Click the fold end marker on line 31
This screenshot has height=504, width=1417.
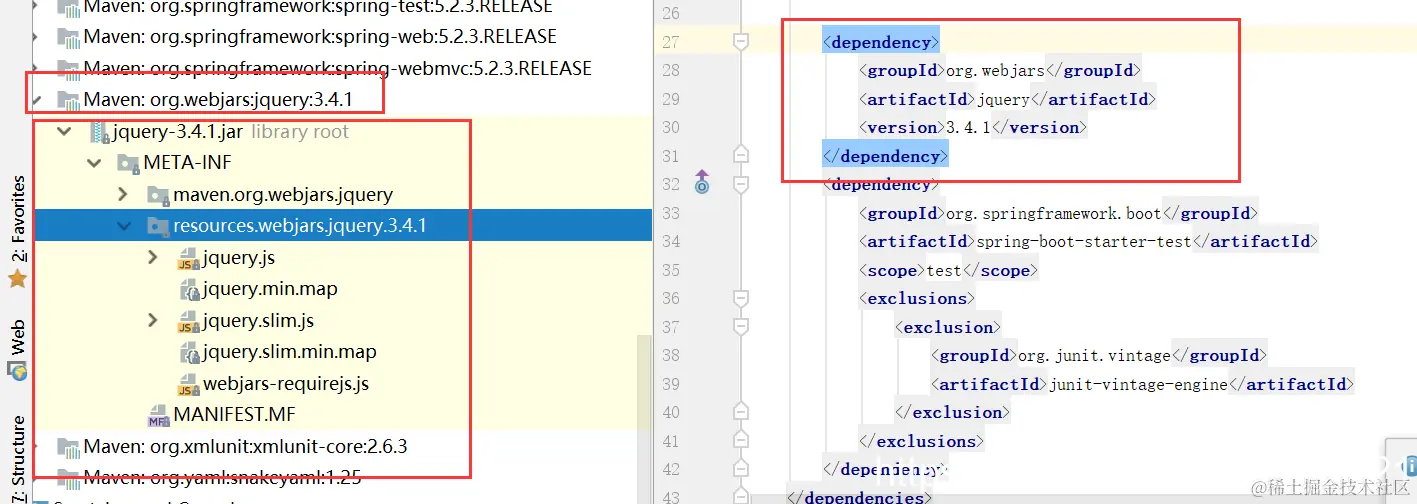[740, 155]
